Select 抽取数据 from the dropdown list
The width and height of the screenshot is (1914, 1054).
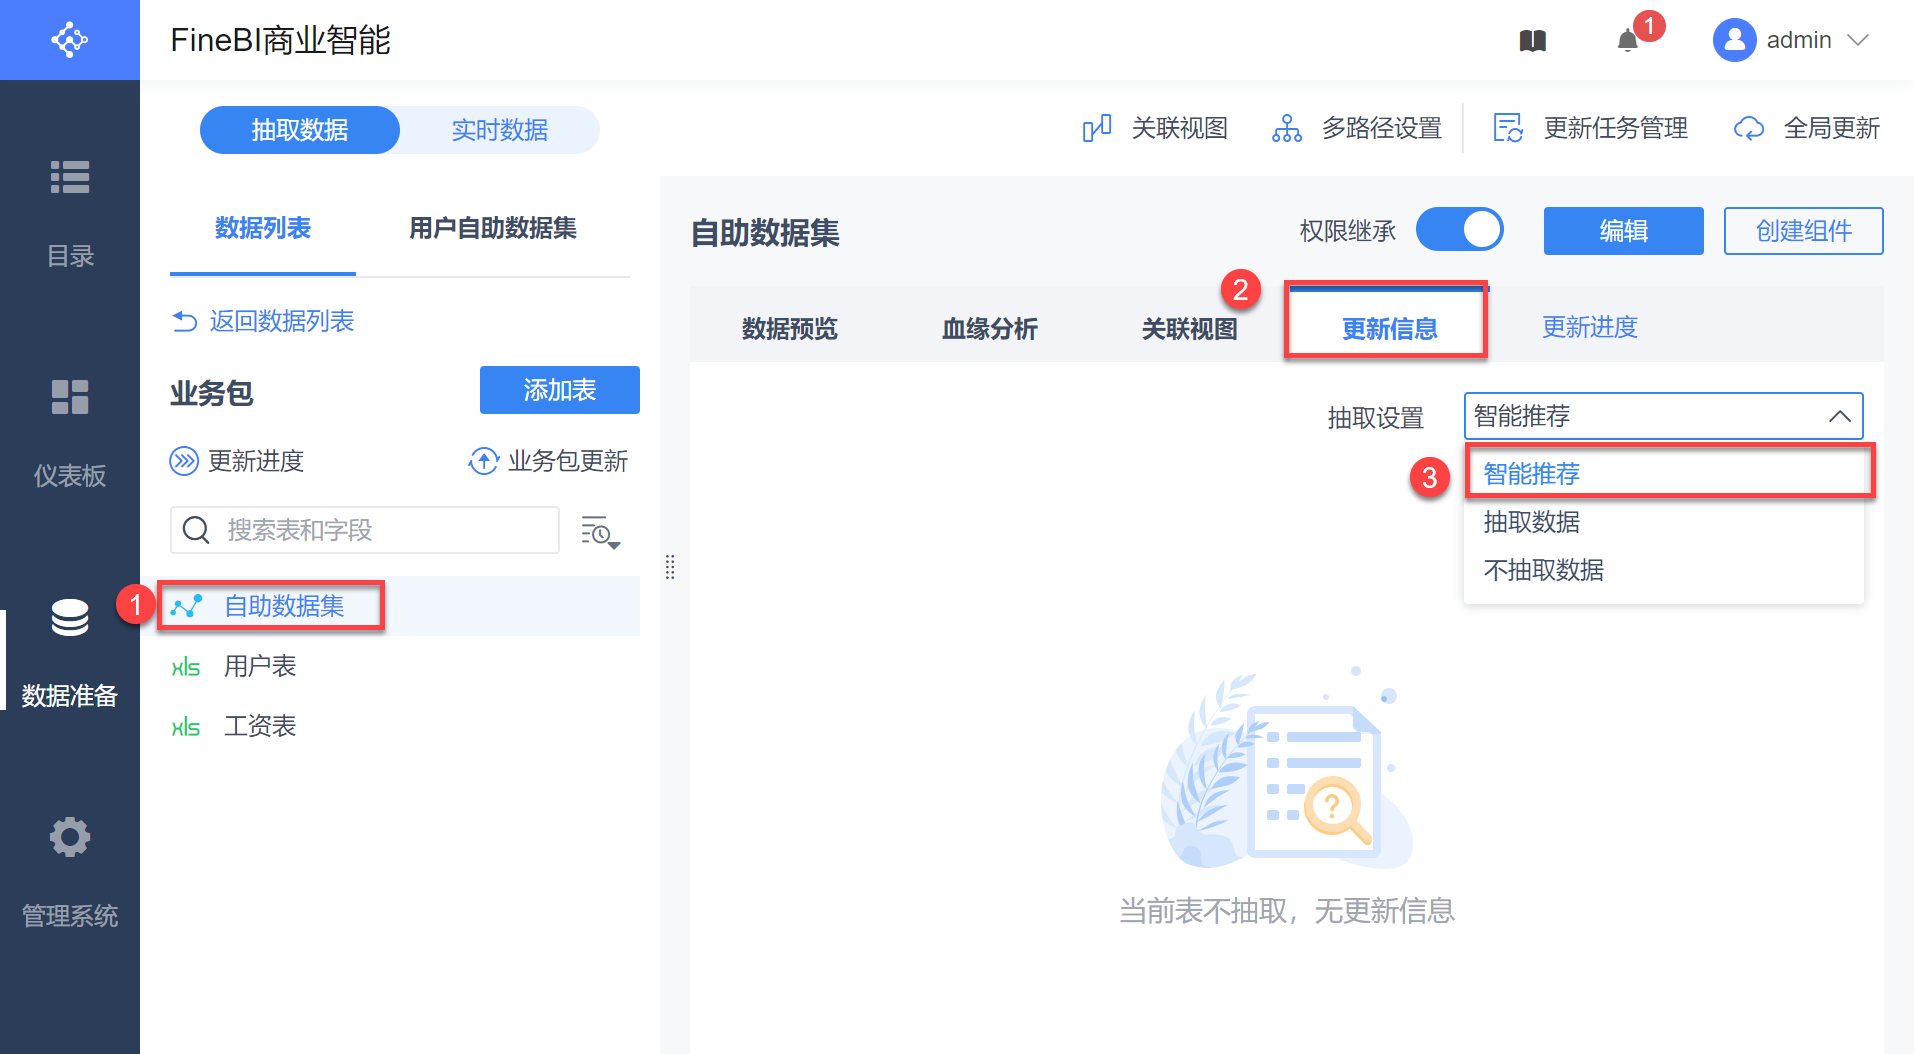coord(1664,522)
